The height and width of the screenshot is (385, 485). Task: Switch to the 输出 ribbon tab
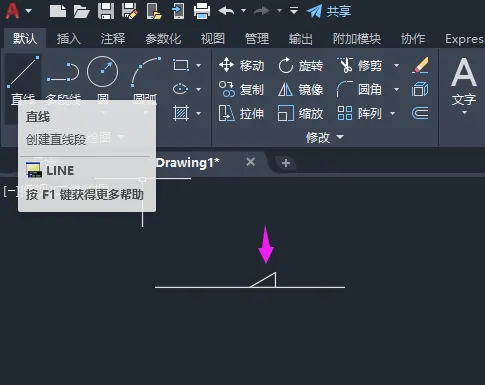301,39
